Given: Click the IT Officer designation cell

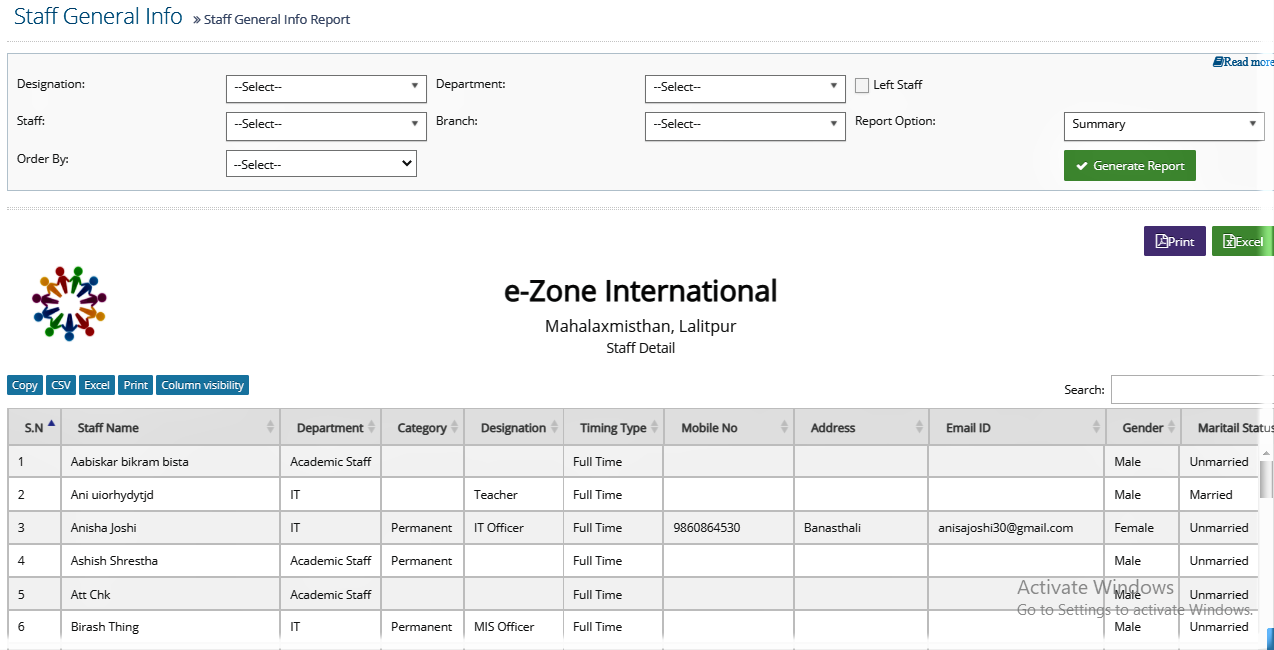Looking at the screenshot, I should coord(514,528).
